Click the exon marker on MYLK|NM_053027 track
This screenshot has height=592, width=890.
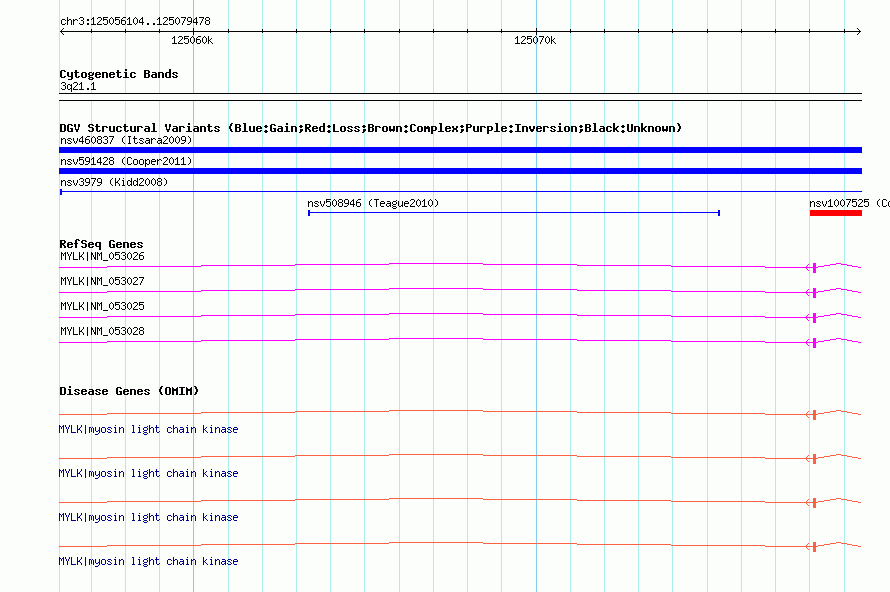tap(814, 292)
